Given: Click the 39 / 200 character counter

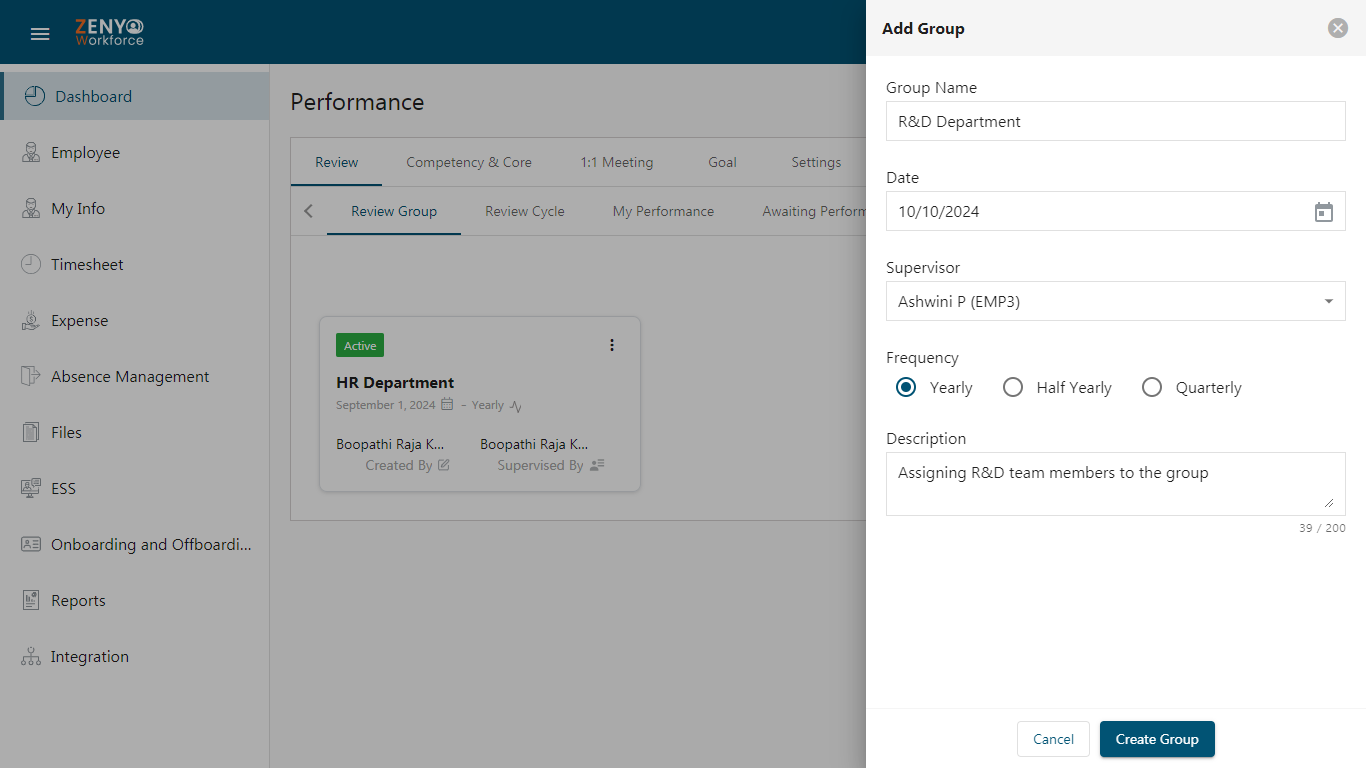Looking at the screenshot, I should pyautogui.click(x=1322, y=528).
